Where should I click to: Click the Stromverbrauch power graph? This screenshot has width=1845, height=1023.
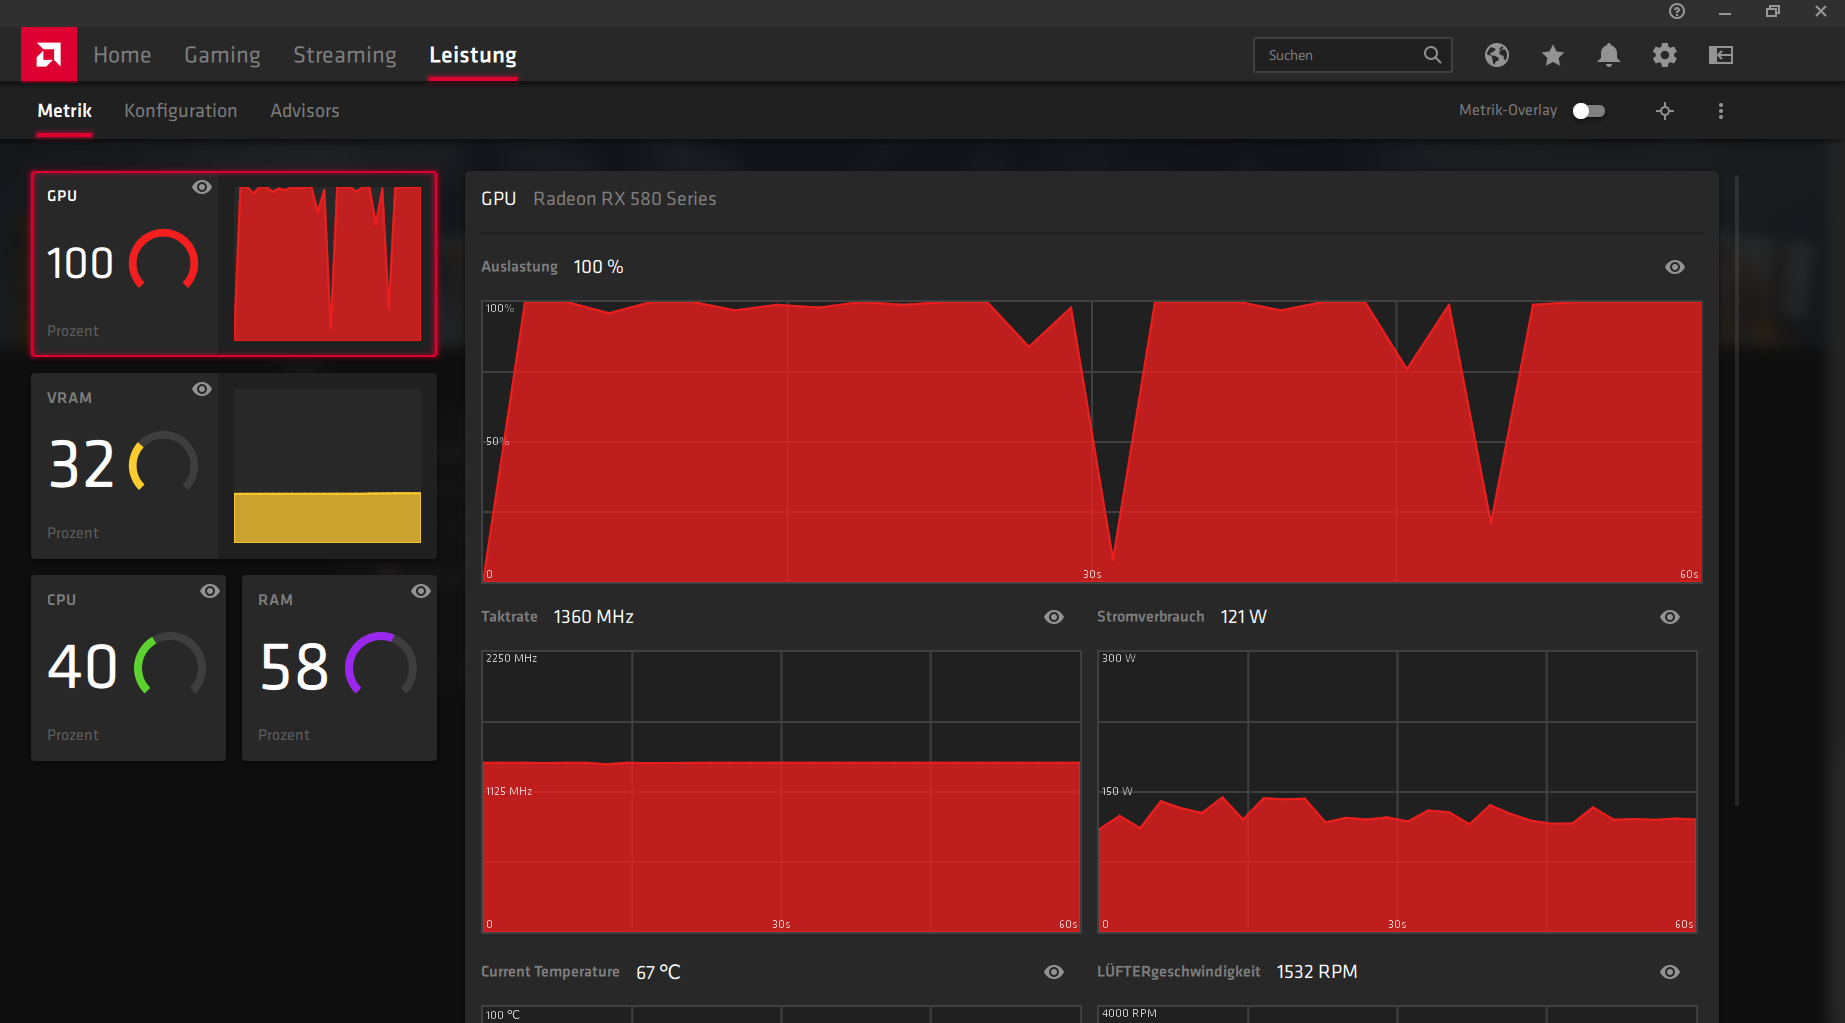tap(1397, 791)
